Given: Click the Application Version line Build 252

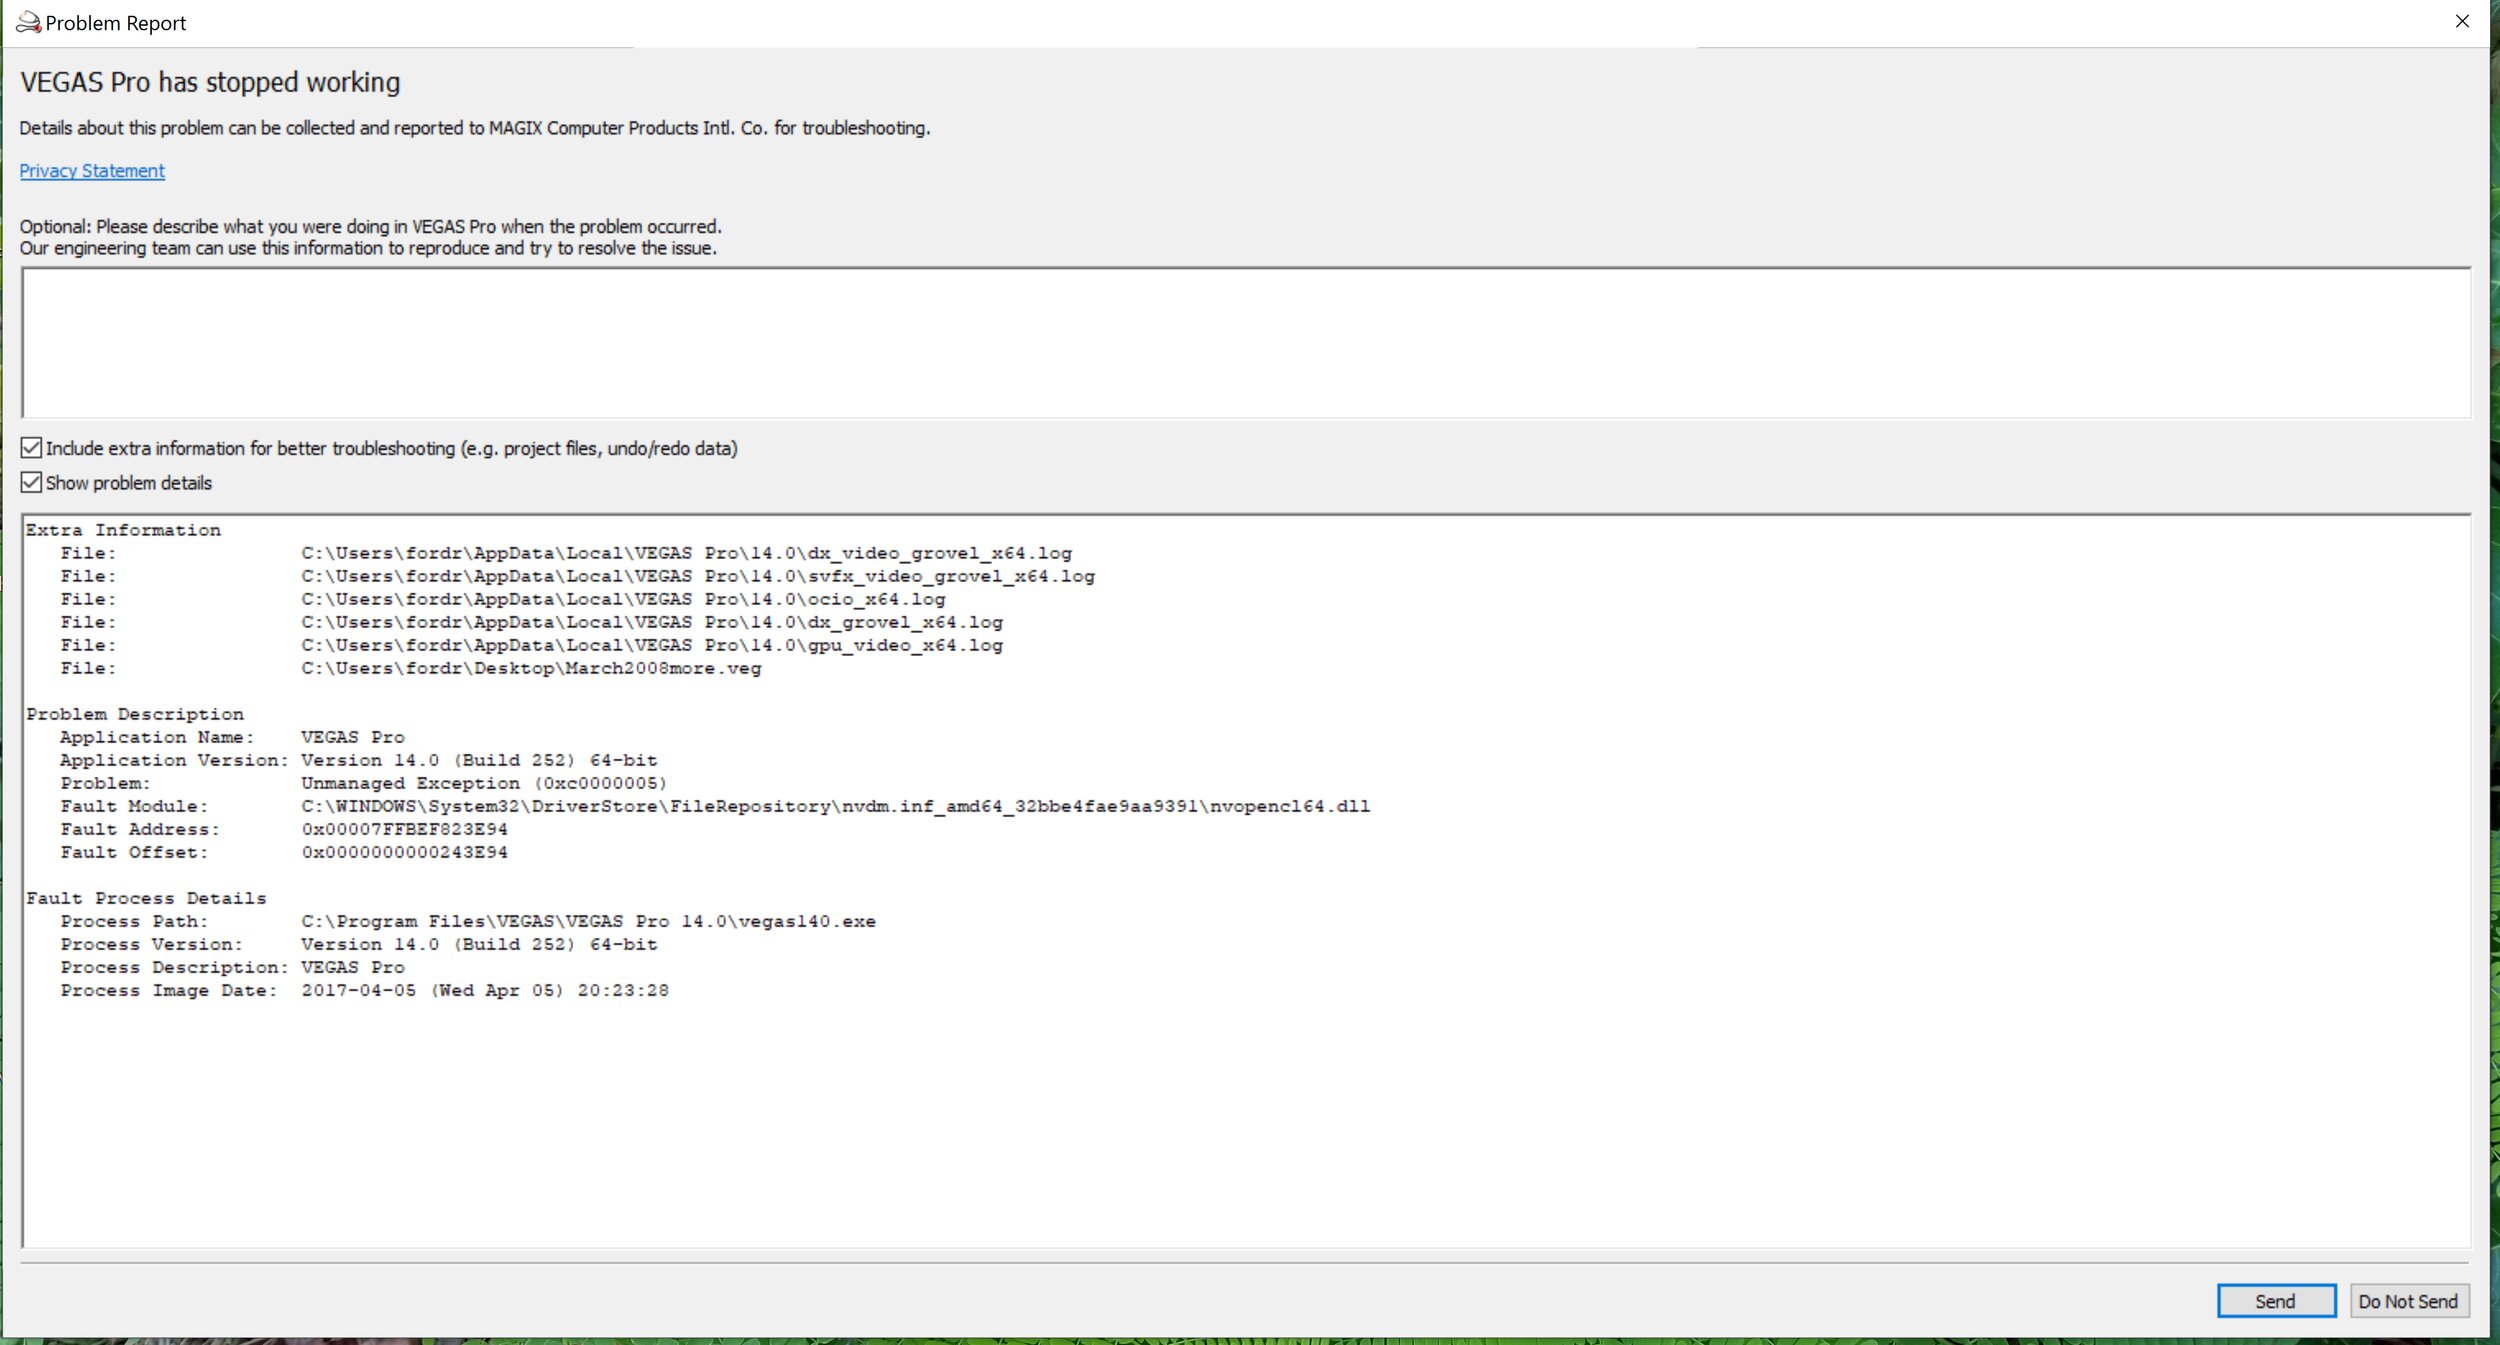Looking at the screenshot, I should tap(479, 760).
